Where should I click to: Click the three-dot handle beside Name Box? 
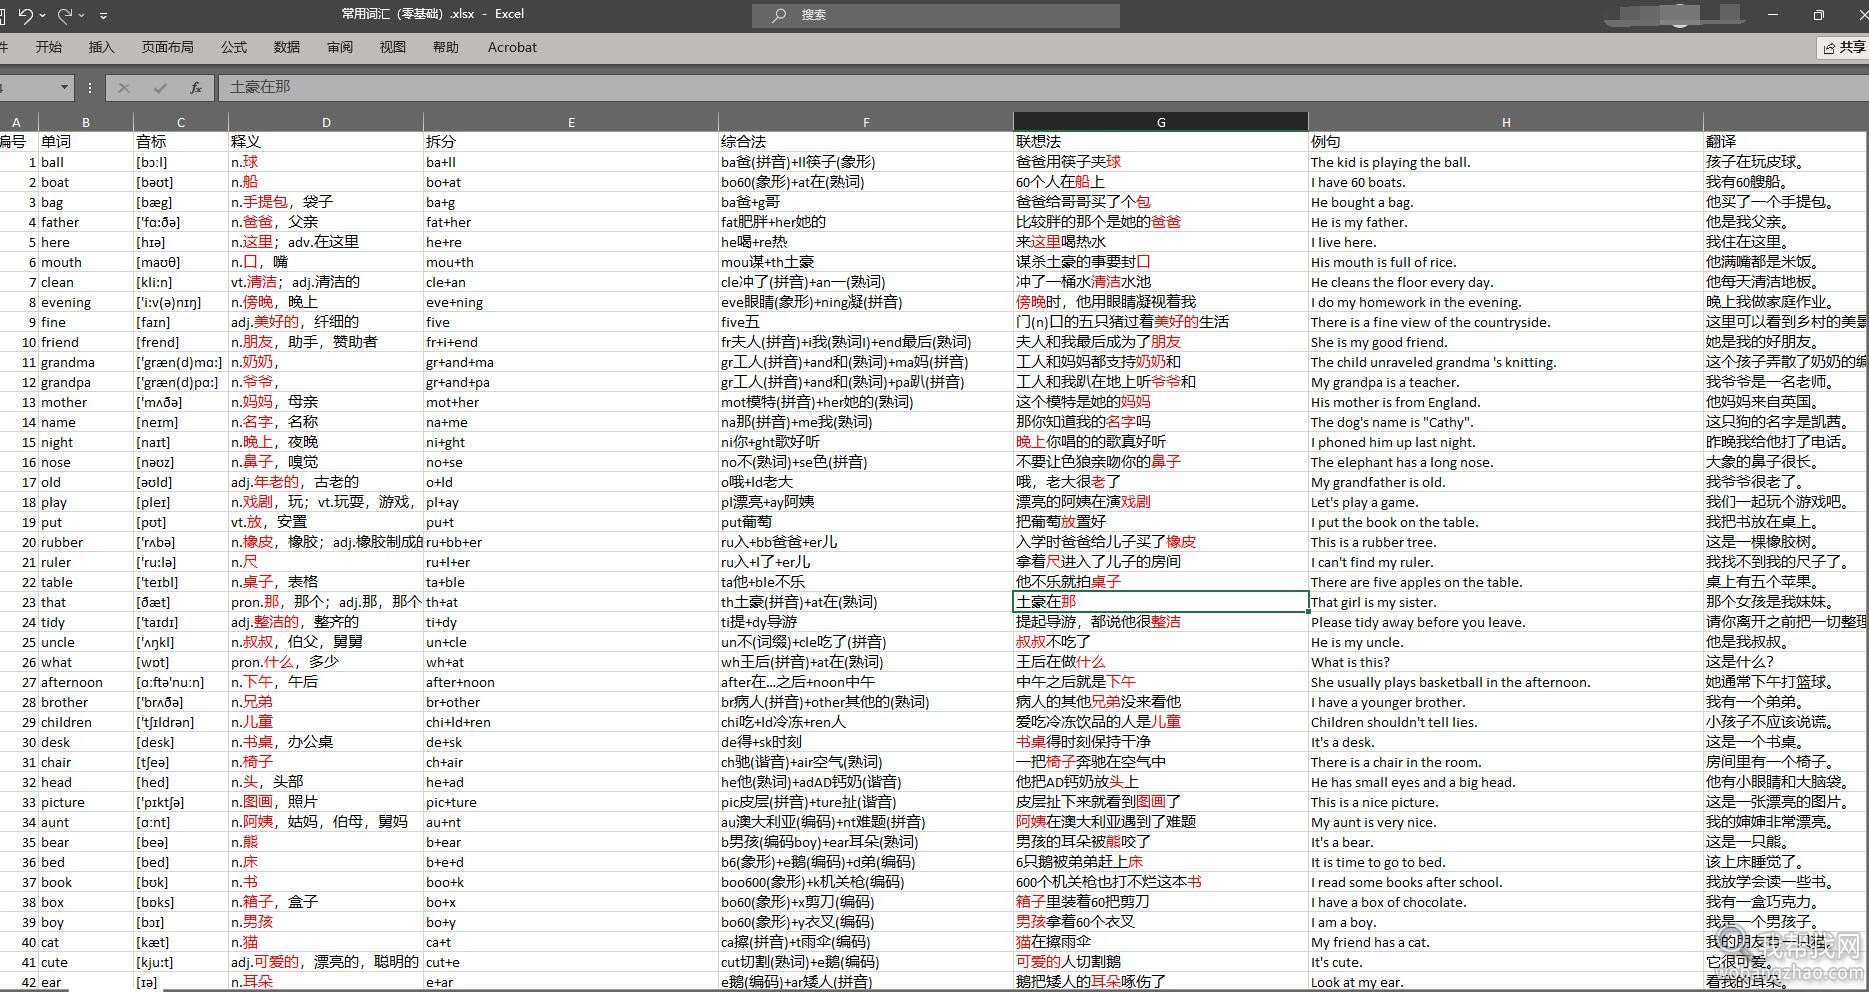90,88
